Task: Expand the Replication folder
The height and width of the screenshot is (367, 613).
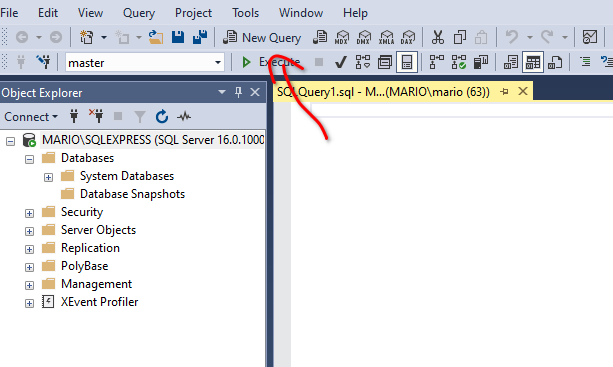Action: click(29, 249)
